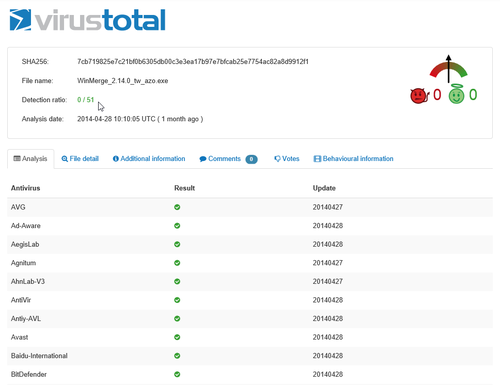Viewport: 500px width, 385px height.
Task: Click the SHA256 hash value
Action: 193,62
